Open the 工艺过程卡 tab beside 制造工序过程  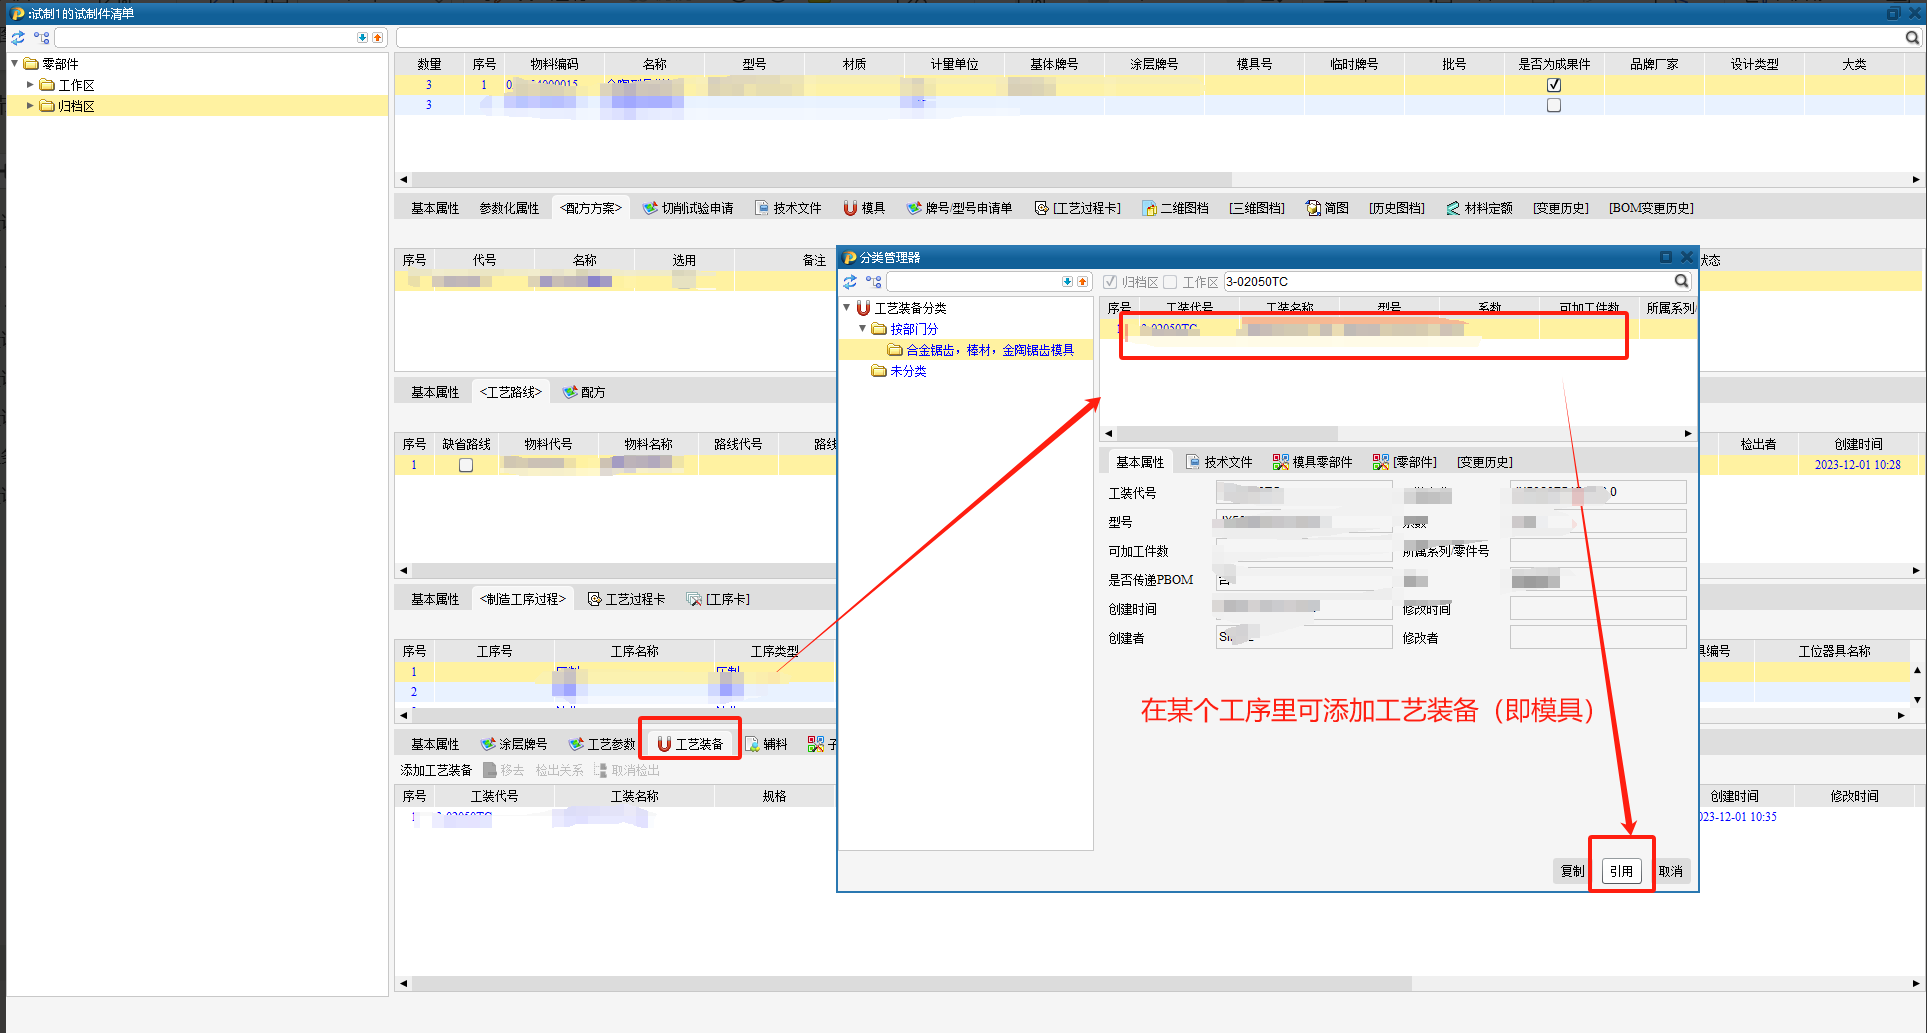click(626, 599)
